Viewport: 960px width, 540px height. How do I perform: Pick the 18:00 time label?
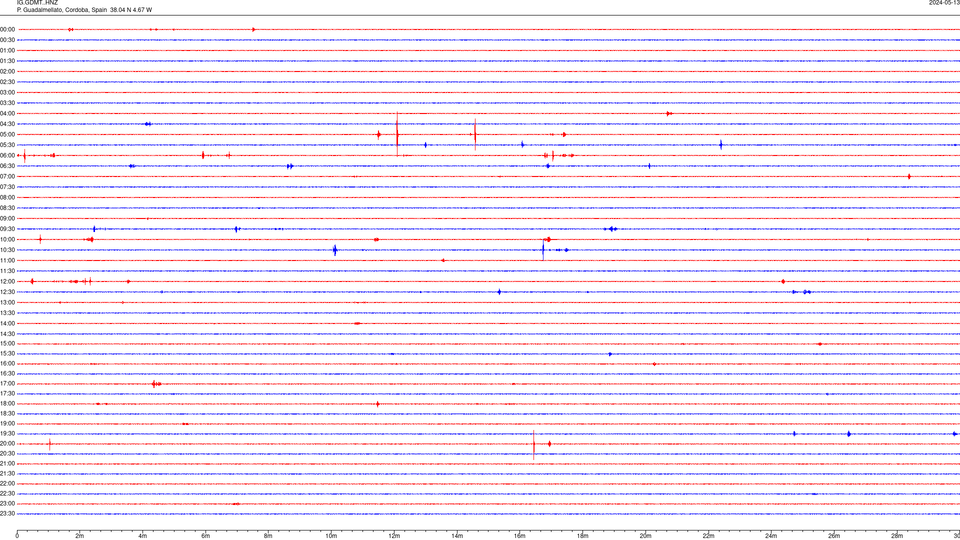point(7,403)
